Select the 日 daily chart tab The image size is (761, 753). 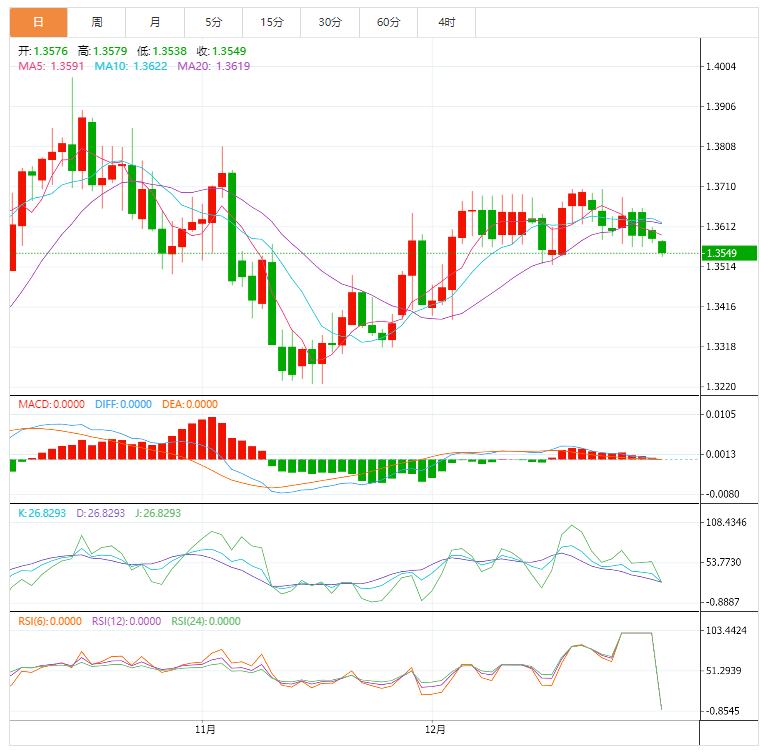tap(38, 22)
